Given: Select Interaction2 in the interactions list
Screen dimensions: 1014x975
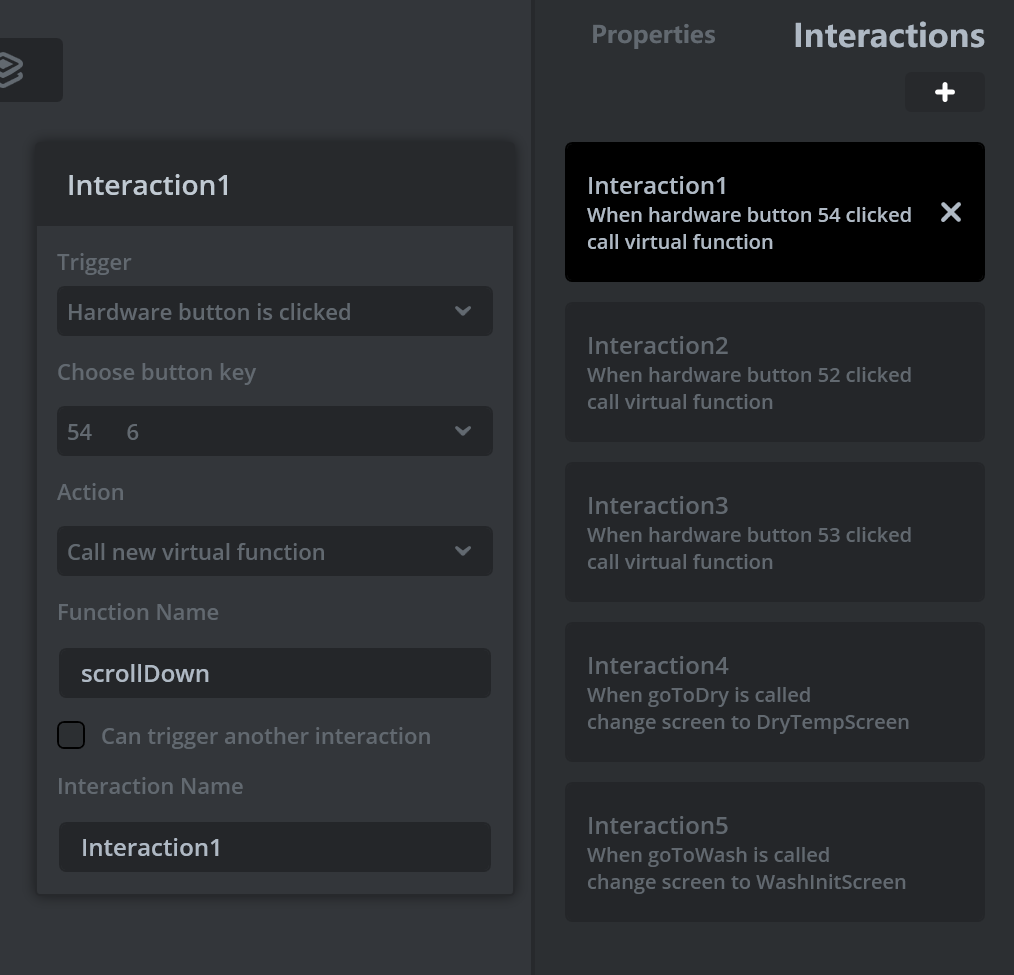Looking at the screenshot, I should [x=774, y=372].
